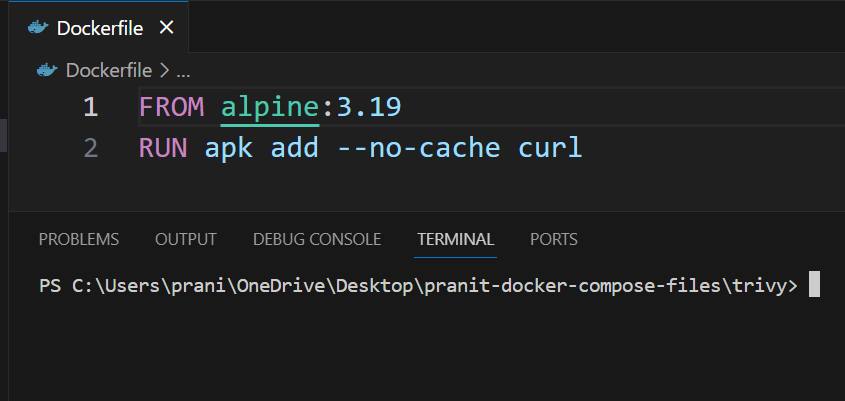
Task: Switch to the PROBLEMS panel tab
Action: pyautogui.click(x=79, y=239)
